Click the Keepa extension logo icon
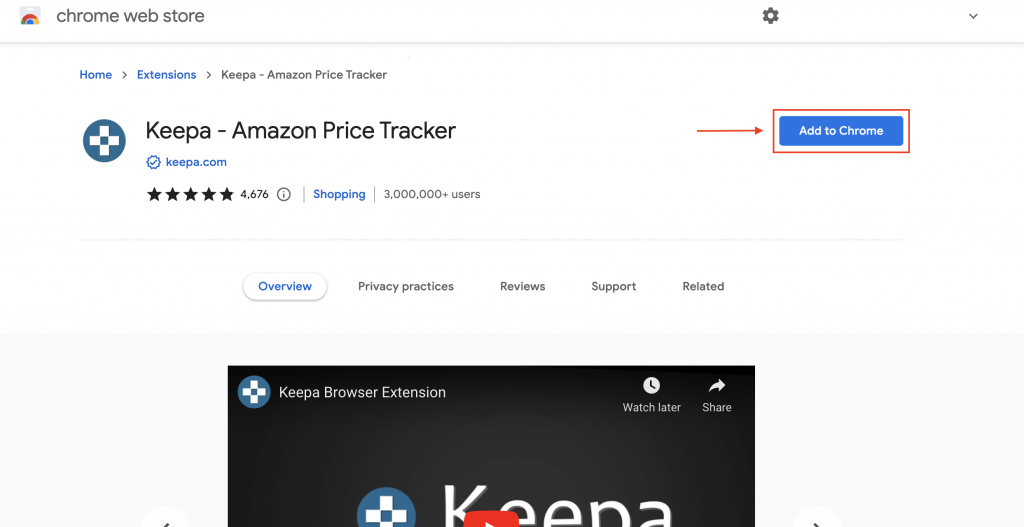 [x=104, y=141]
